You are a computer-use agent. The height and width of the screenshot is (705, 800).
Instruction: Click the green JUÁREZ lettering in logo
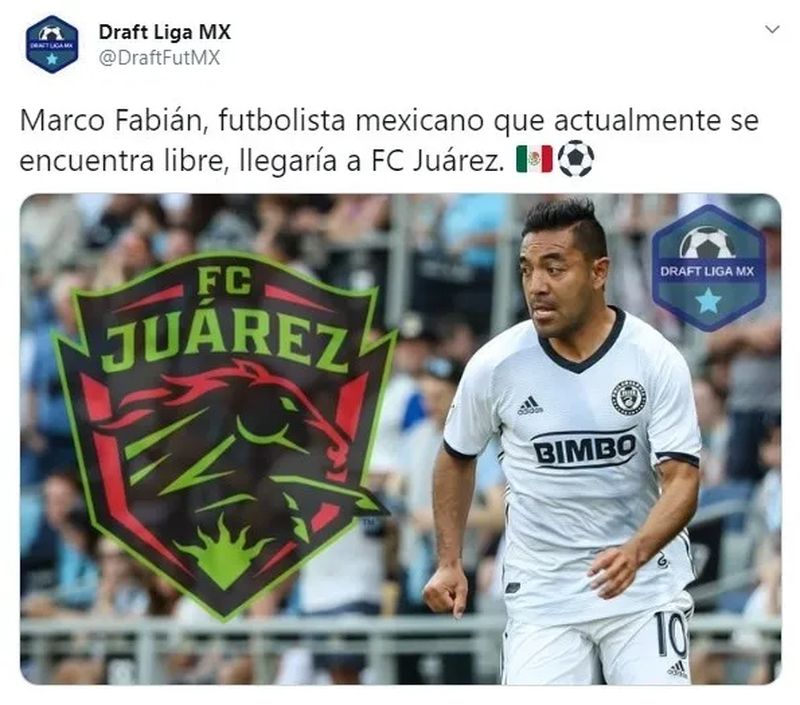[228, 342]
